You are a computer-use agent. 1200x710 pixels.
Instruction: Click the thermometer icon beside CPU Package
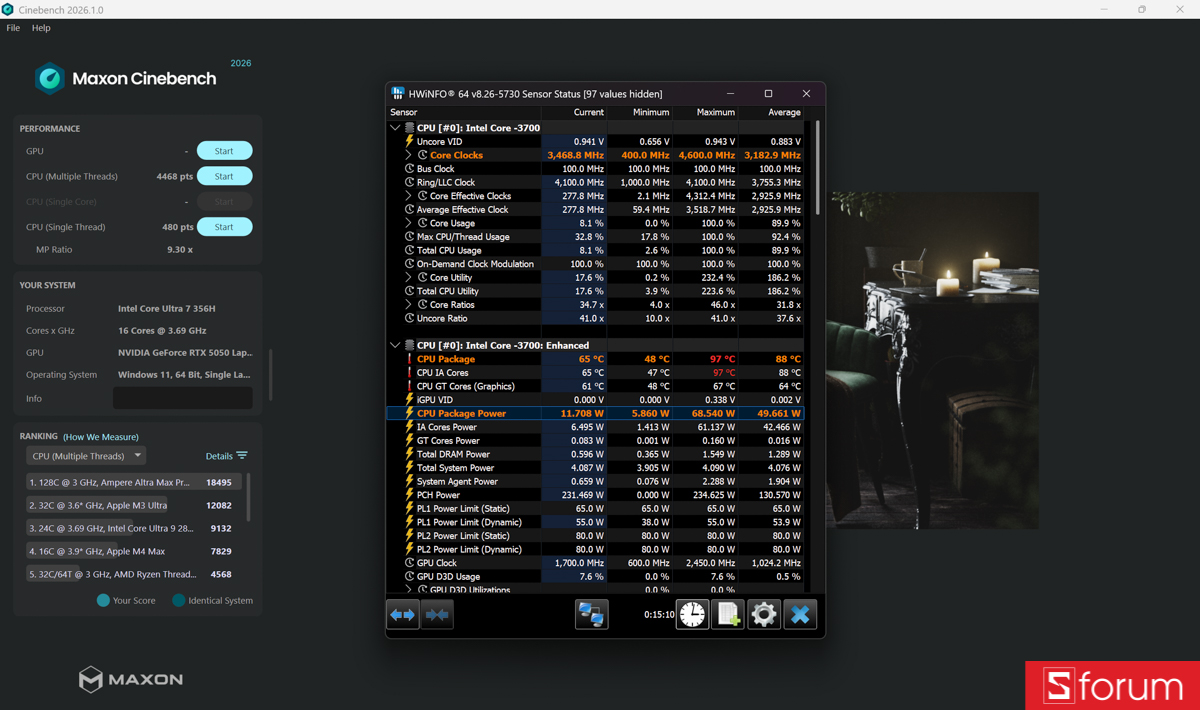pyautogui.click(x=409, y=359)
